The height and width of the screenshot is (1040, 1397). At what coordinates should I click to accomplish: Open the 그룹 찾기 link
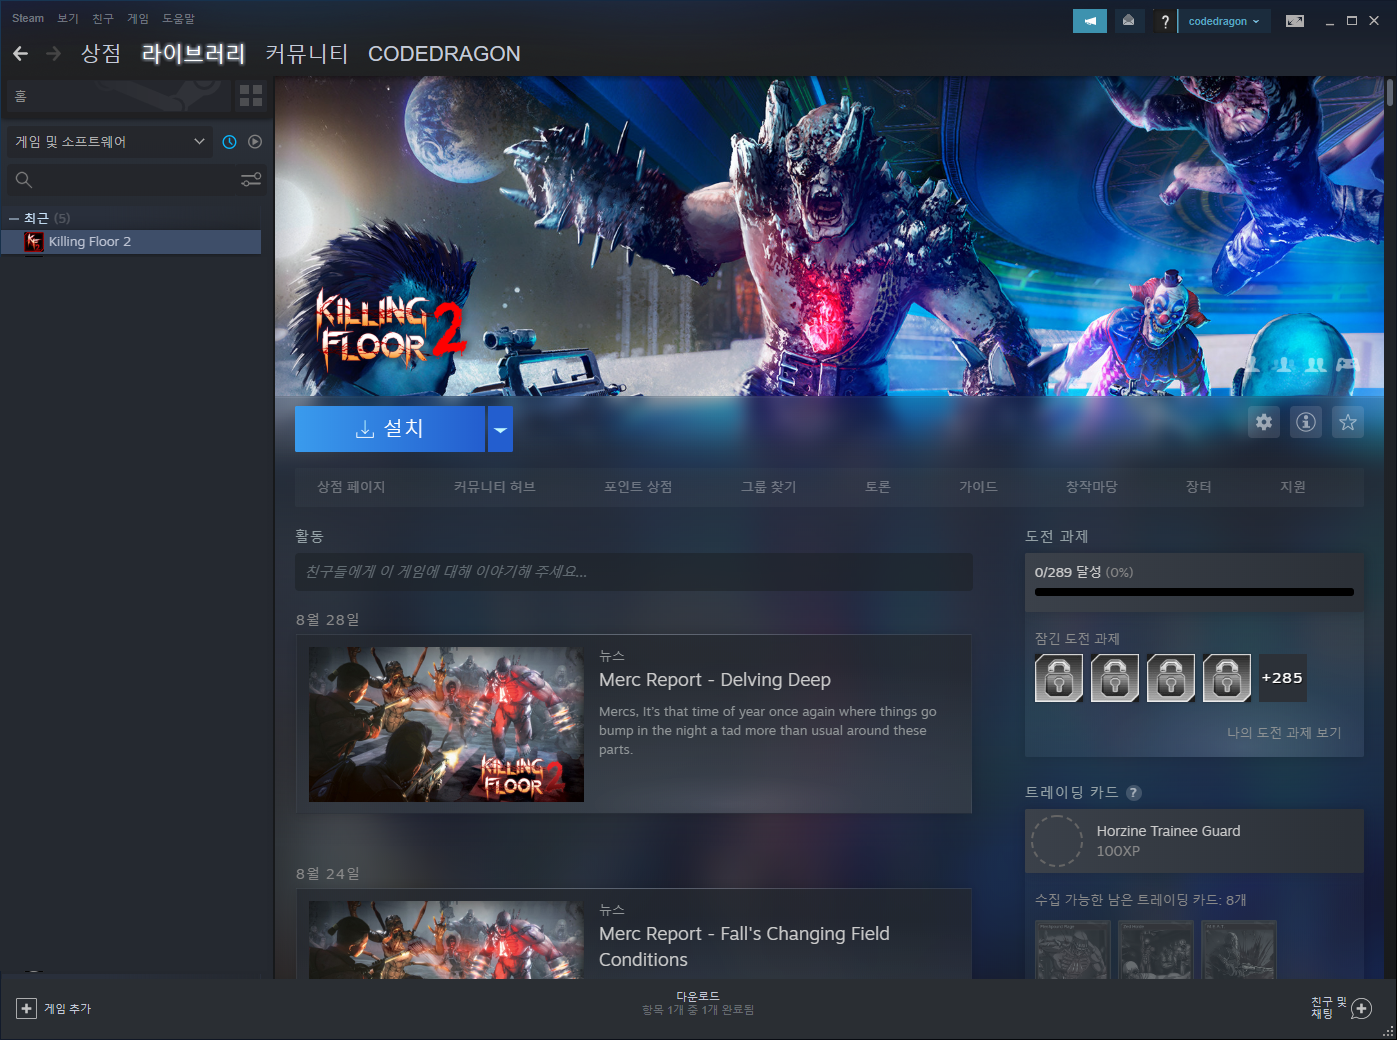tap(769, 487)
